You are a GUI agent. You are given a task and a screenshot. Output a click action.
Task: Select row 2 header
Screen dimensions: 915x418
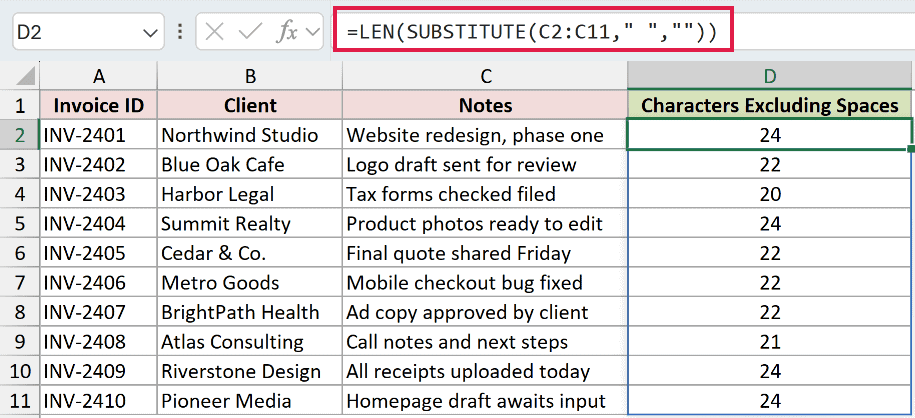coord(20,135)
